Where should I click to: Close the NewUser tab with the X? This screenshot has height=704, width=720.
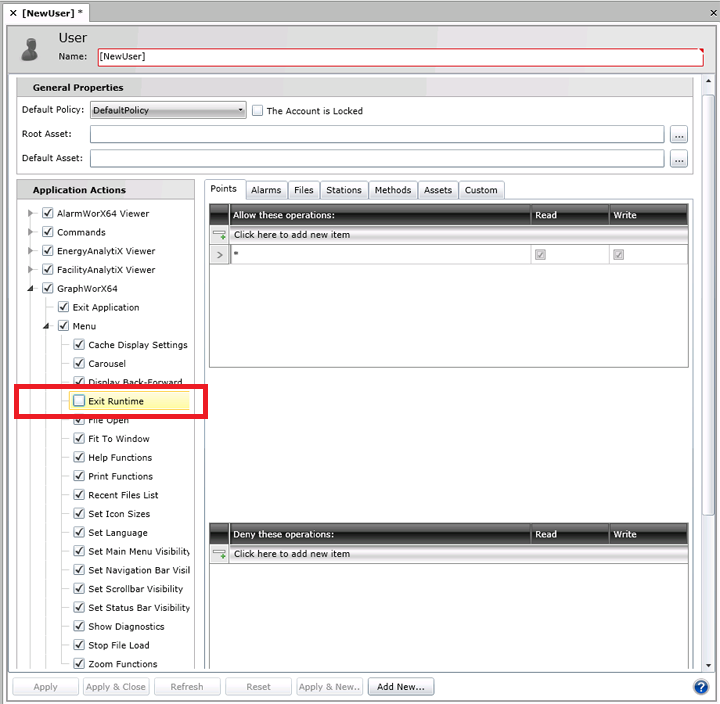coord(12,12)
